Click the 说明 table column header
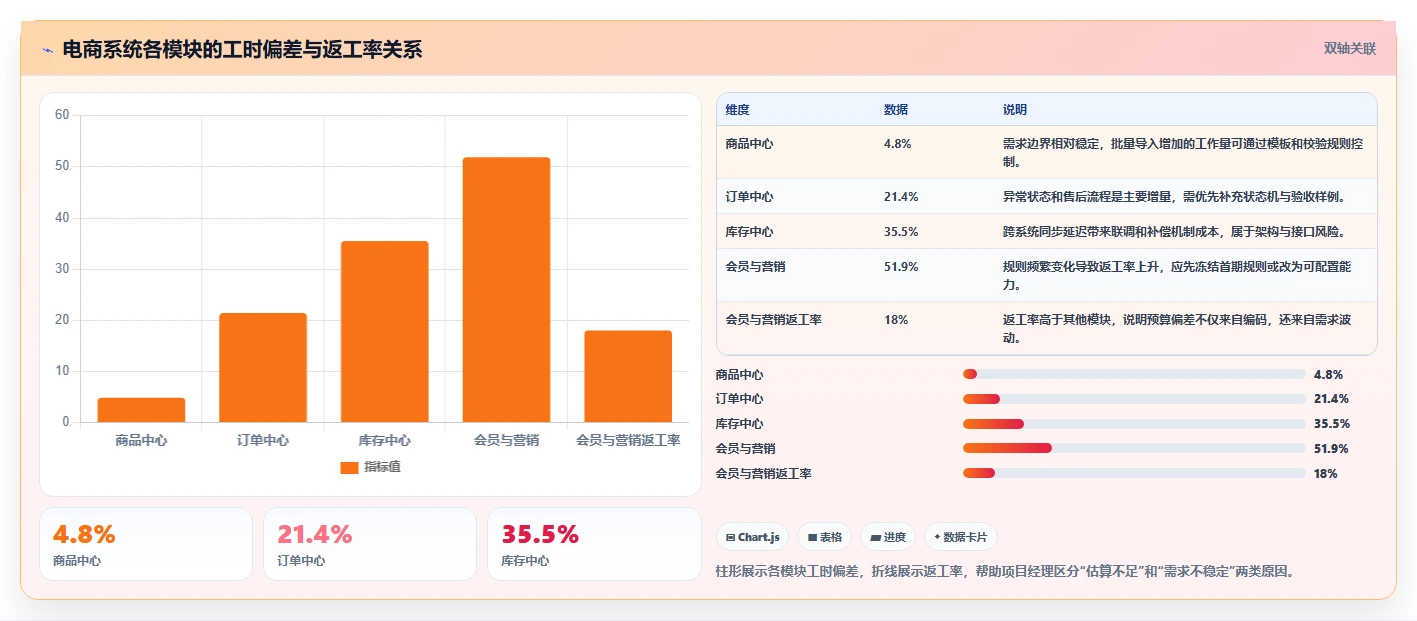The height and width of the screenshot is (621, 1417). [1015, 110]
